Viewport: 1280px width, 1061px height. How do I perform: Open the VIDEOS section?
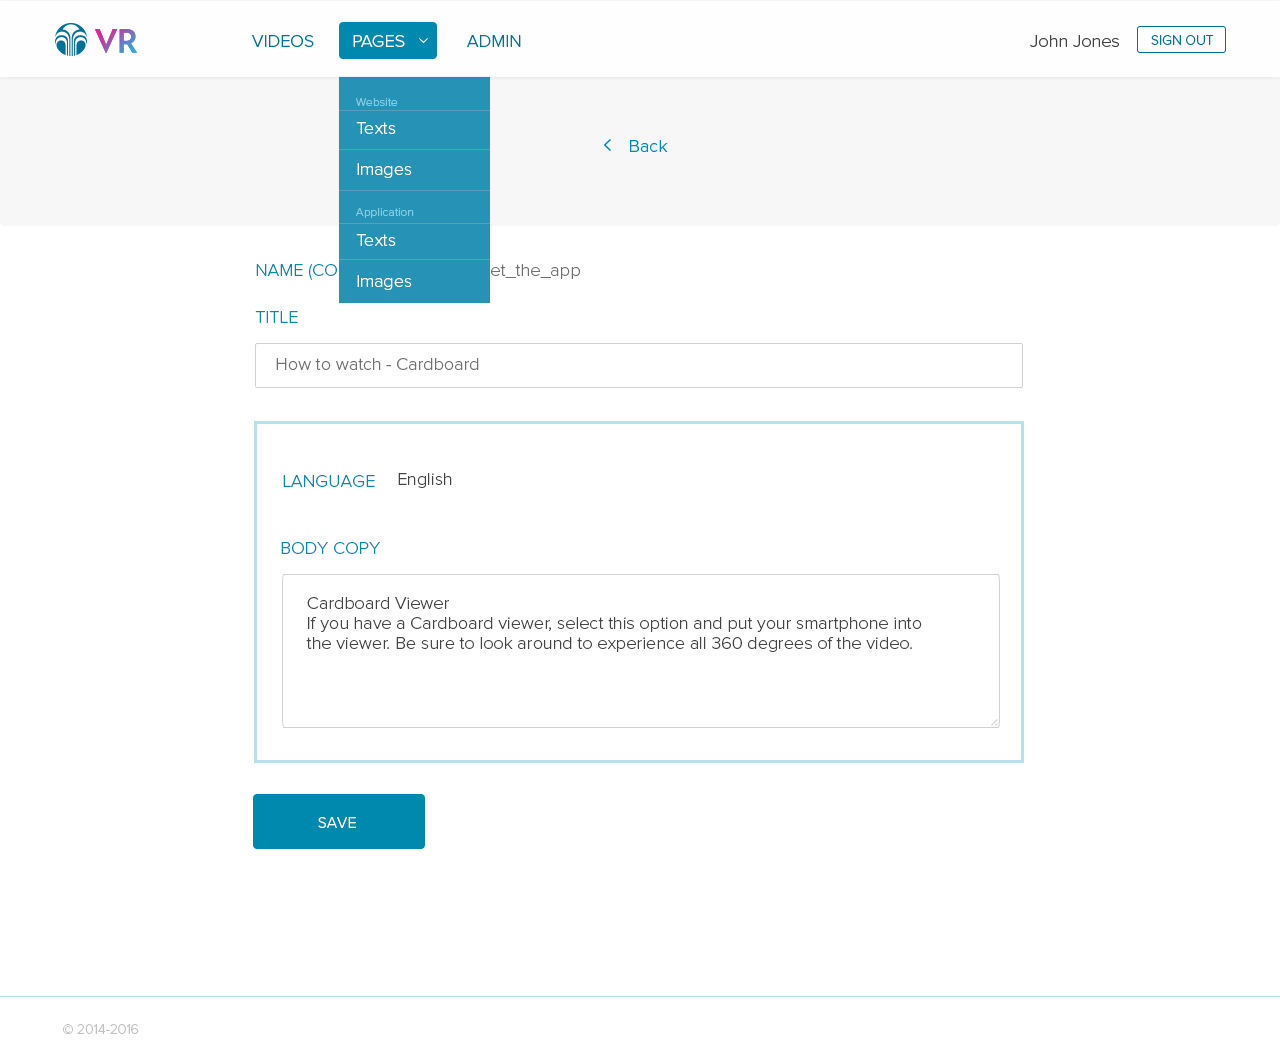click(x=282, y=41)
